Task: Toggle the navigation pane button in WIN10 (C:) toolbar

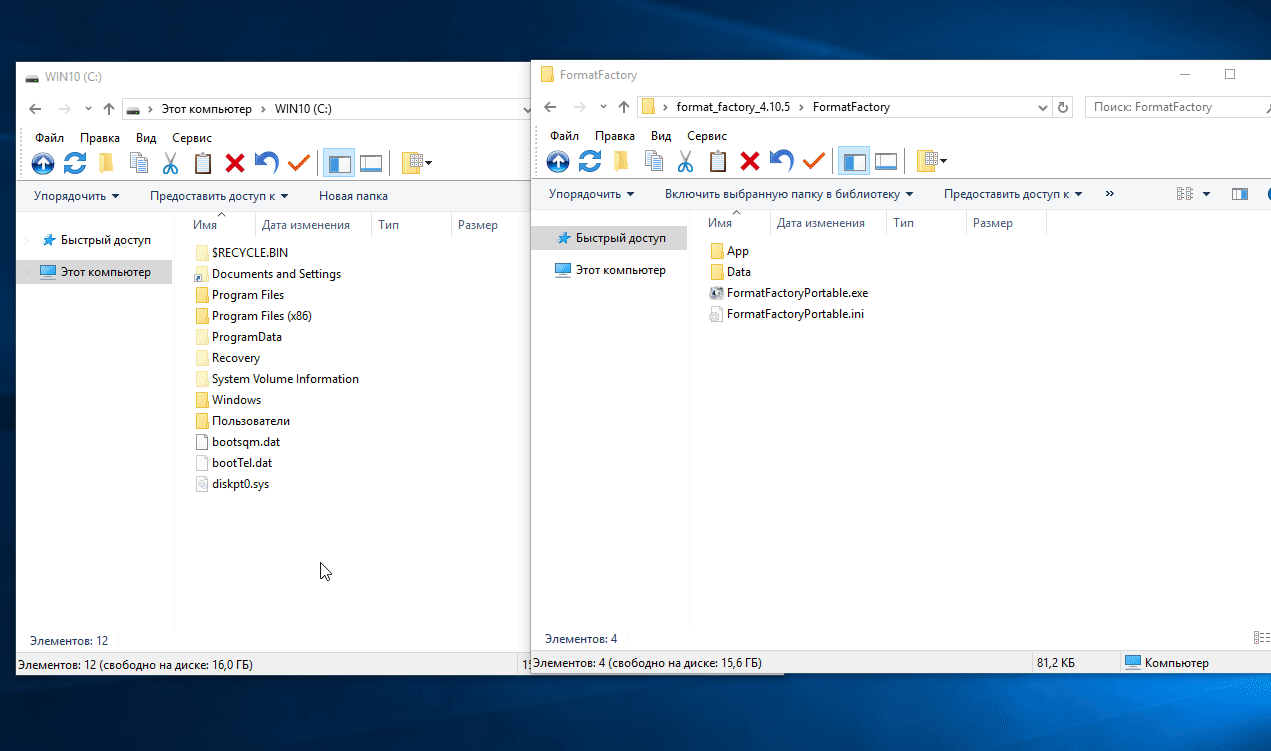Action: (340, 163)
